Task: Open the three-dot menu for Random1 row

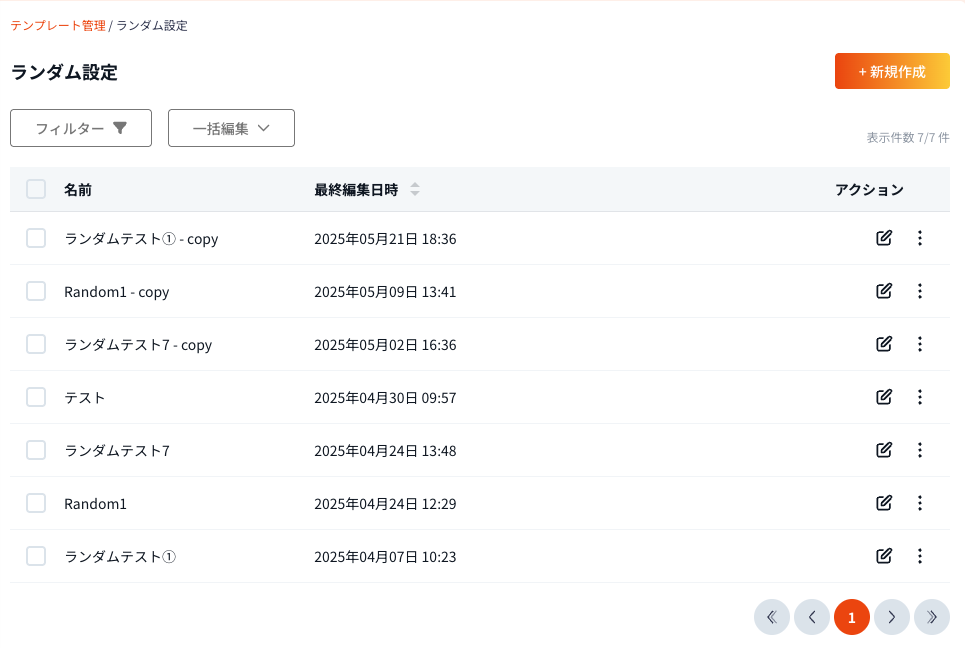Action: coord(920,503)
